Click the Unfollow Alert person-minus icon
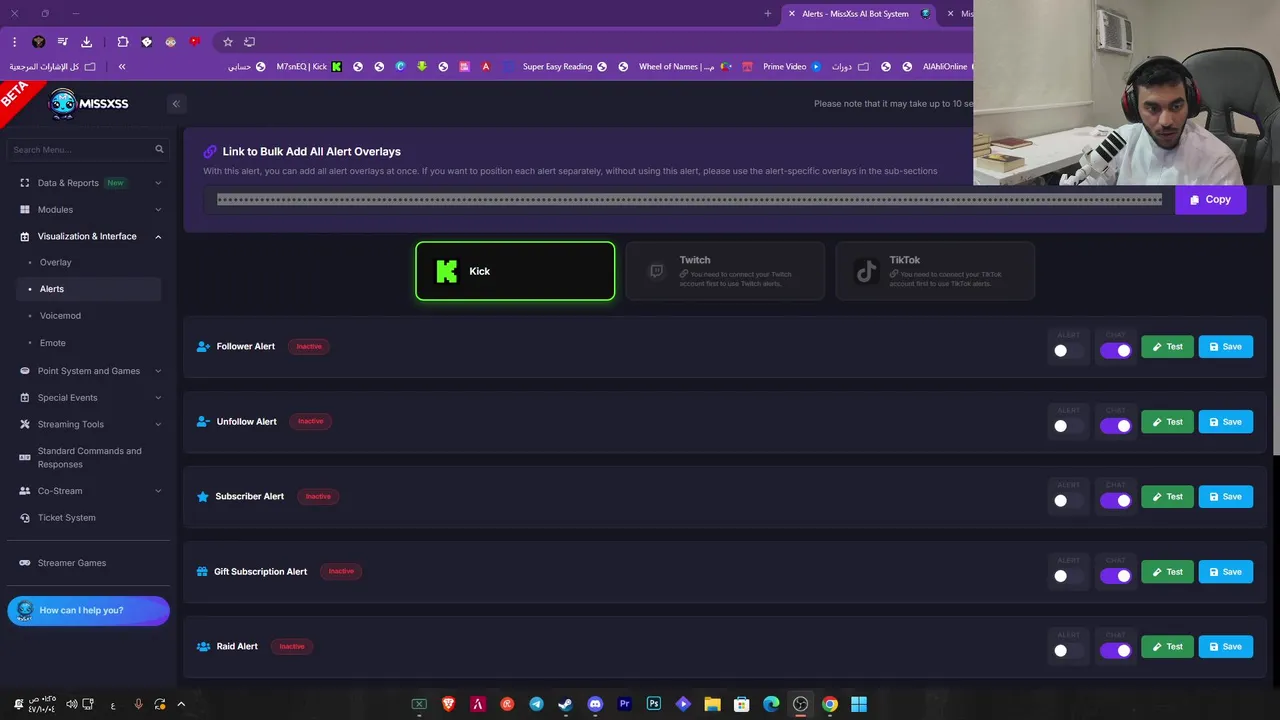1280x720 pixels. [203, 422]
